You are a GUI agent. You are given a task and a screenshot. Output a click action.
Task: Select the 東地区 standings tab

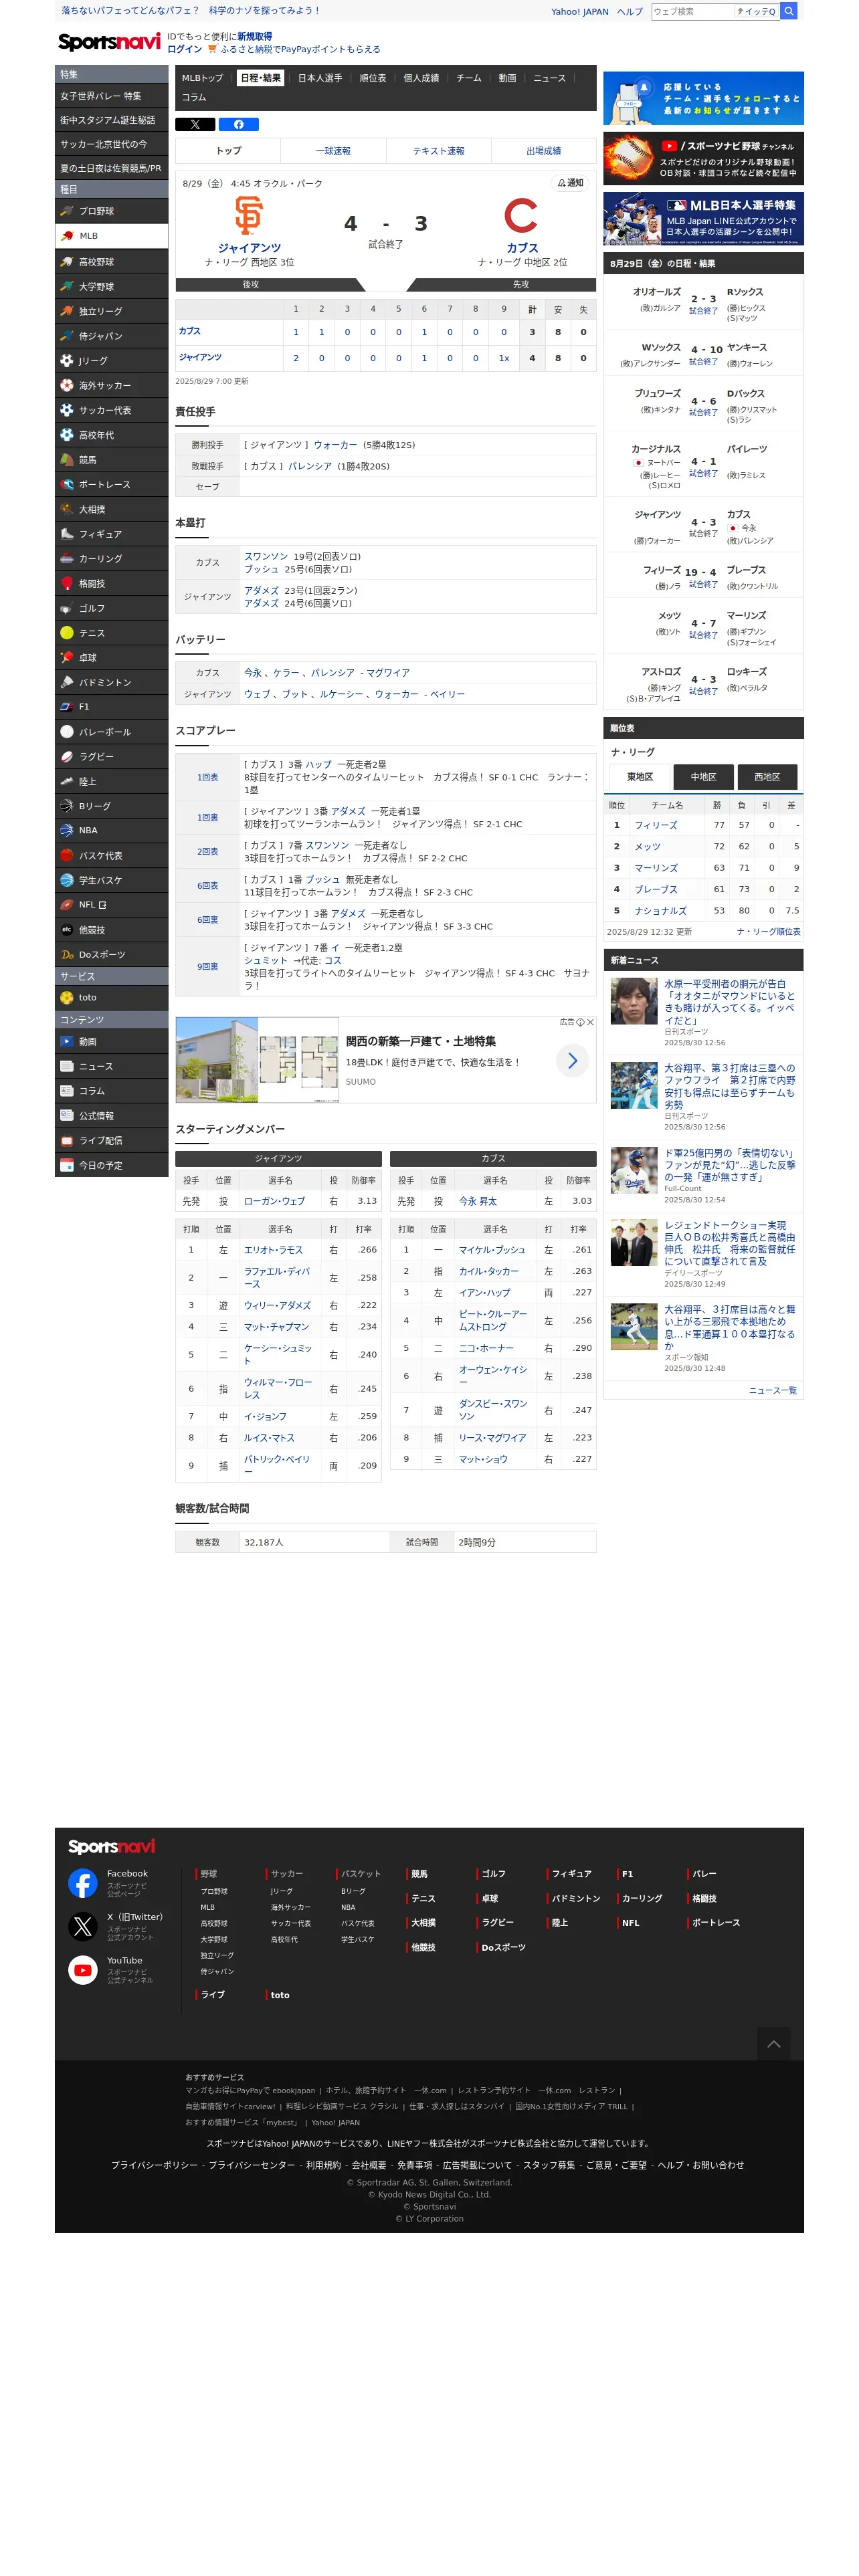[x=640, y=777]
